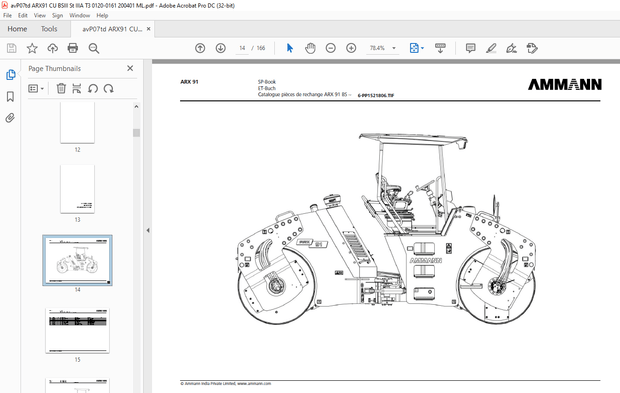Click the Save file icon
This screenshot has height=393, width=620.
(x=11, y=48)
